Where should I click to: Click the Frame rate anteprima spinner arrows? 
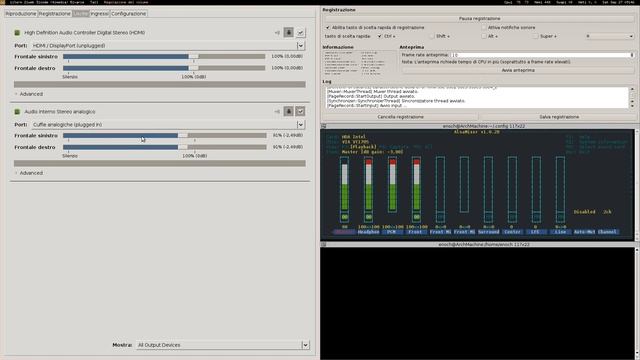[632, 55]
